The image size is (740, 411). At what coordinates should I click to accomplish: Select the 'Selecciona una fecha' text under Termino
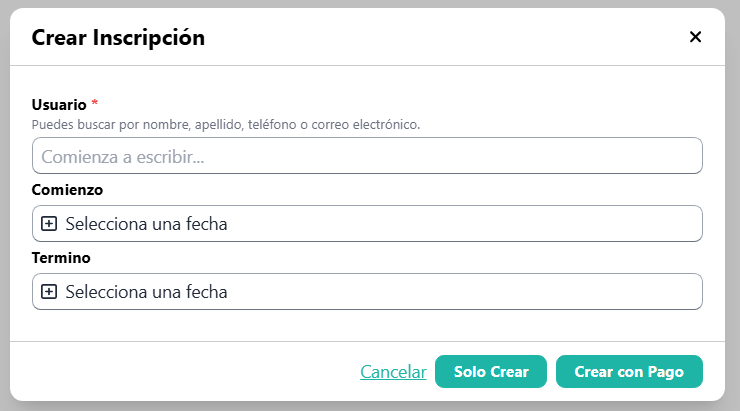click(x=146, y=292)
